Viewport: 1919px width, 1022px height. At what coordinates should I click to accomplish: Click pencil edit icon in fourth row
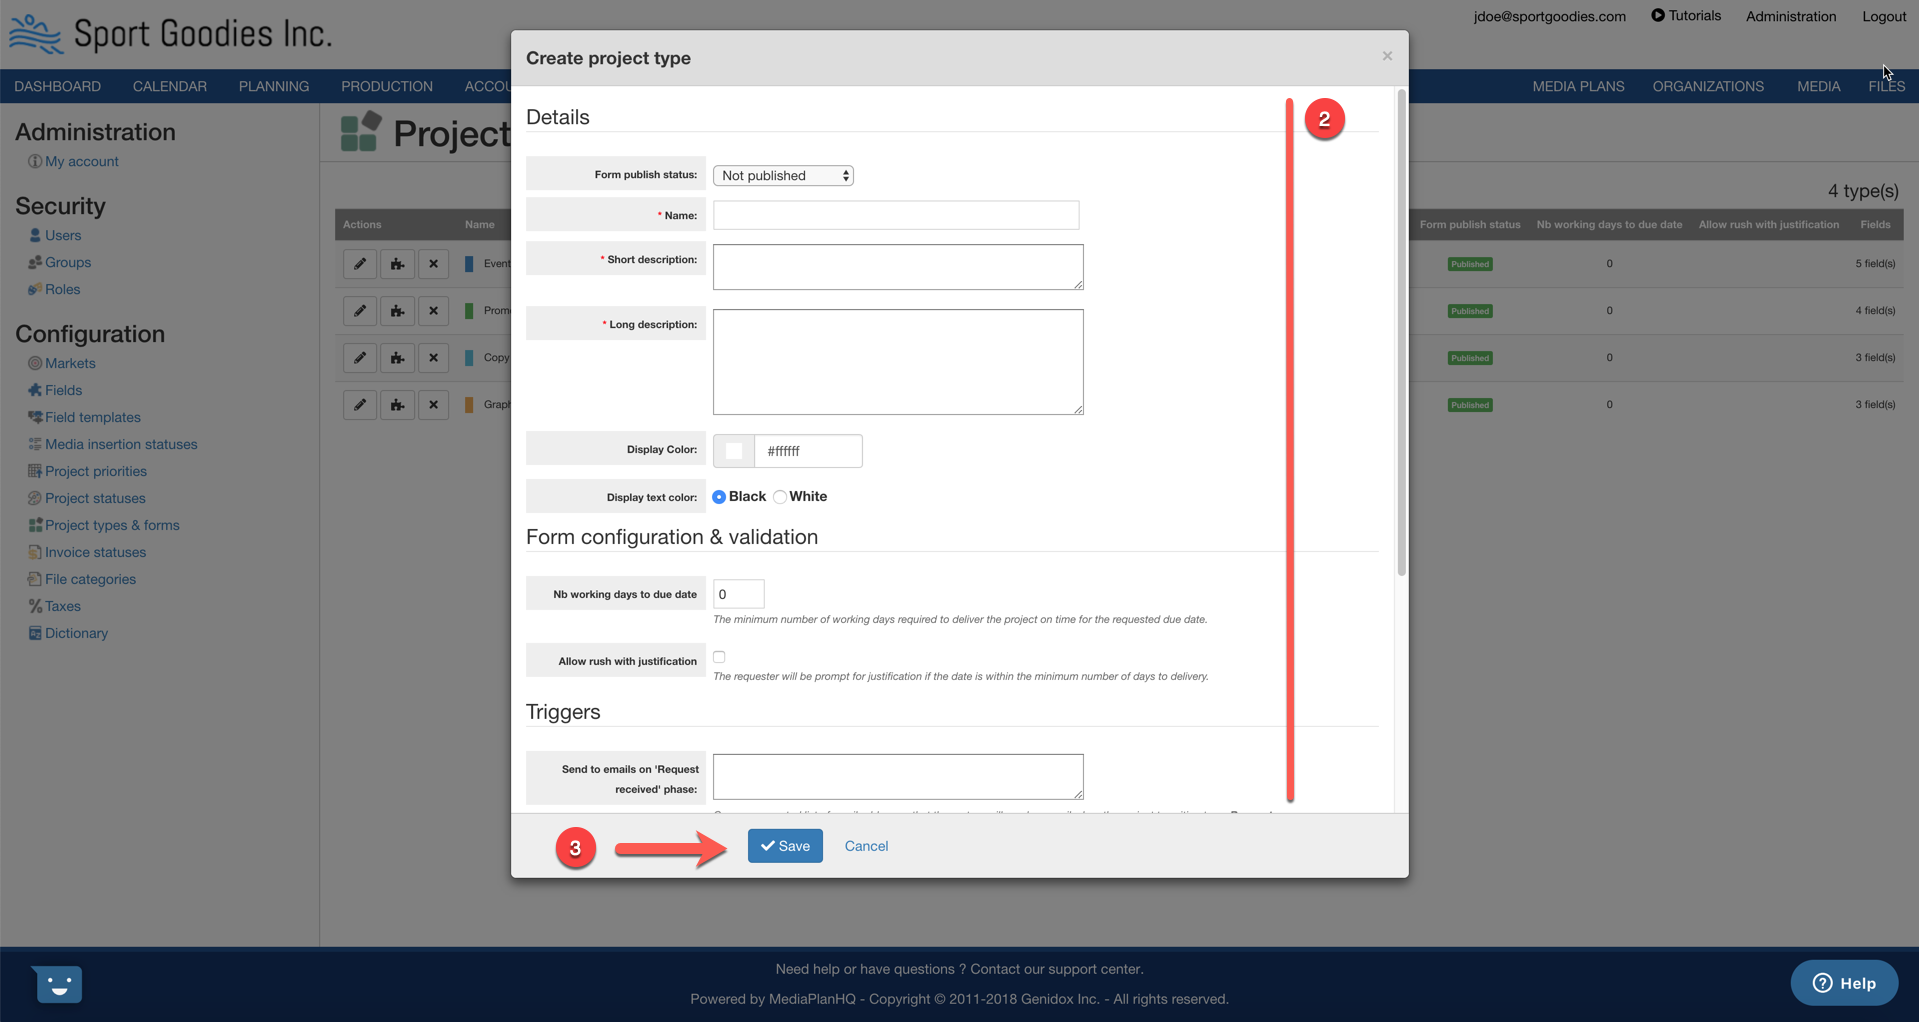click(360, 405)
